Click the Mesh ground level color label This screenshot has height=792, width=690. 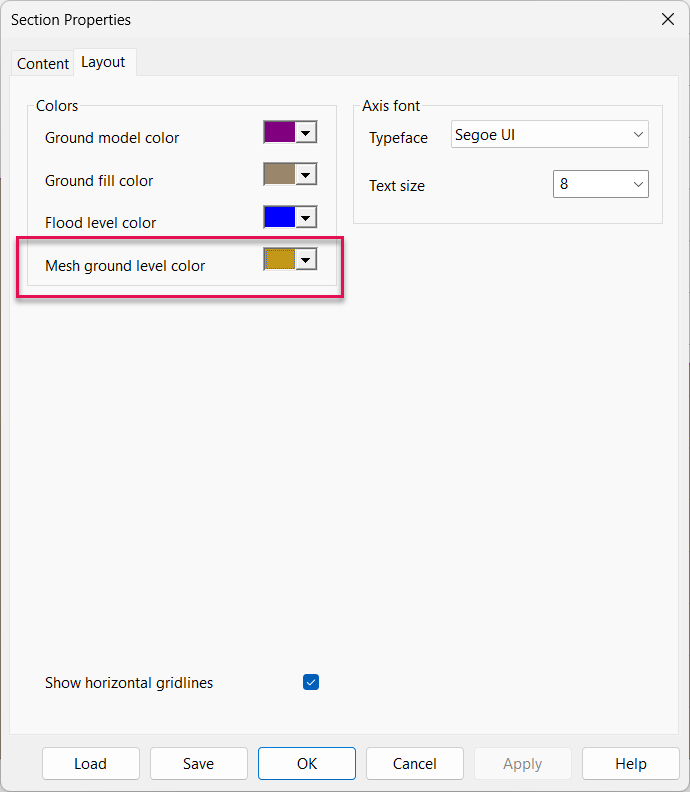point(125,266)
